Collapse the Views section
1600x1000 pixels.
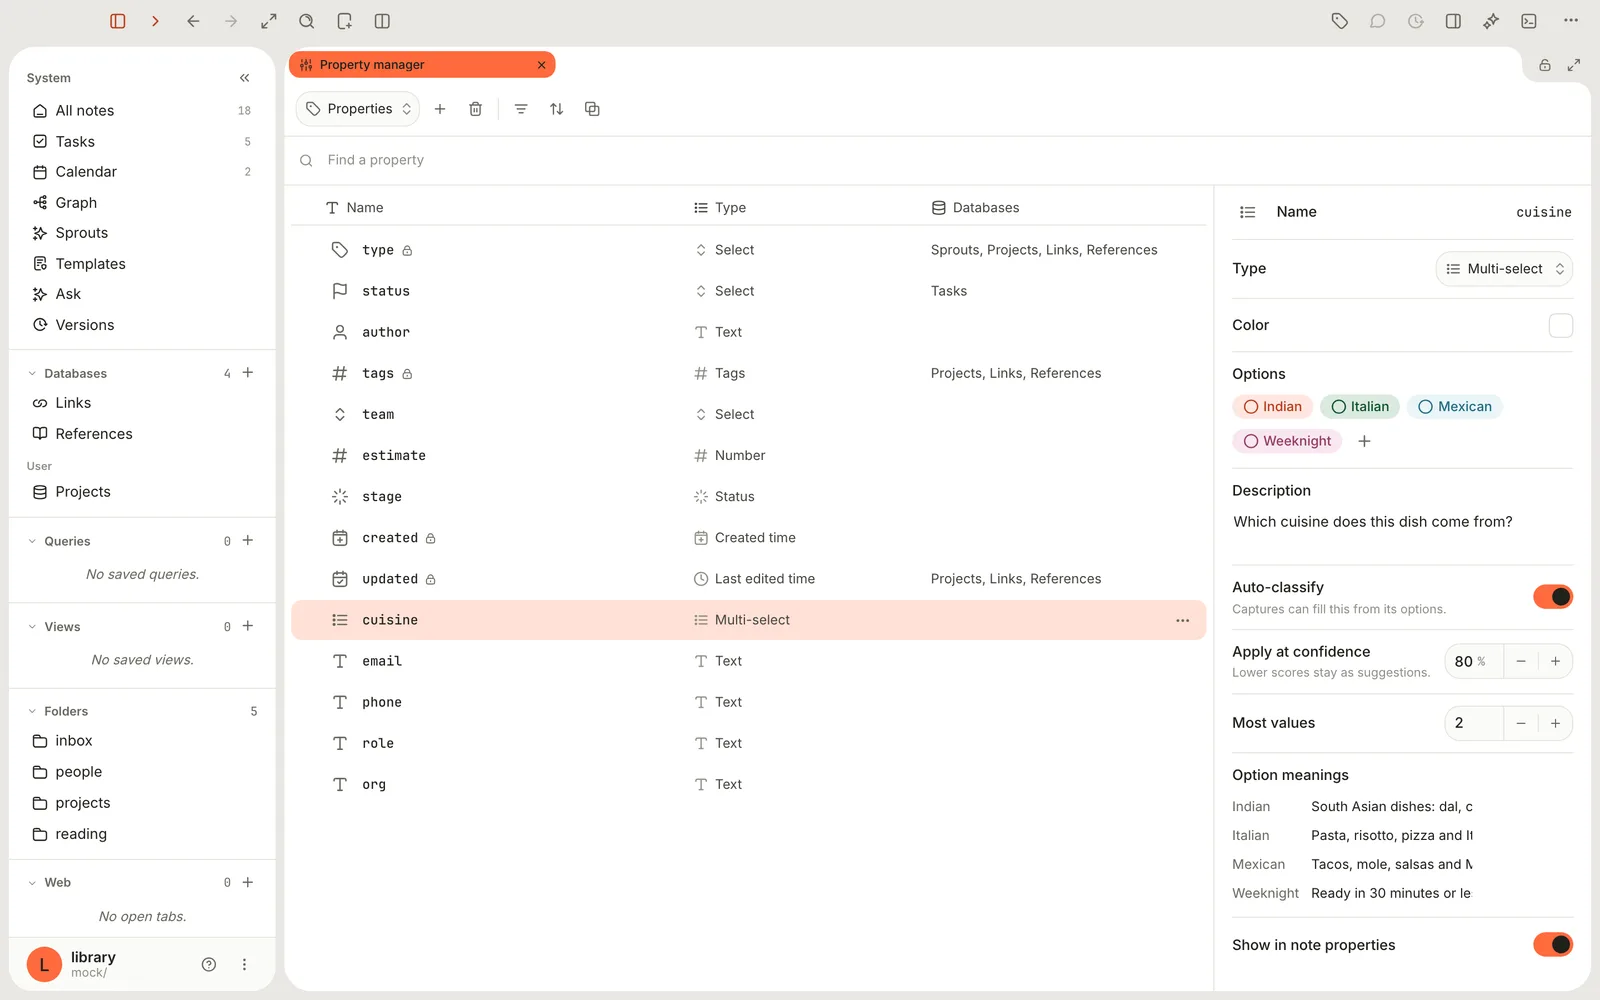pos(32,627)
